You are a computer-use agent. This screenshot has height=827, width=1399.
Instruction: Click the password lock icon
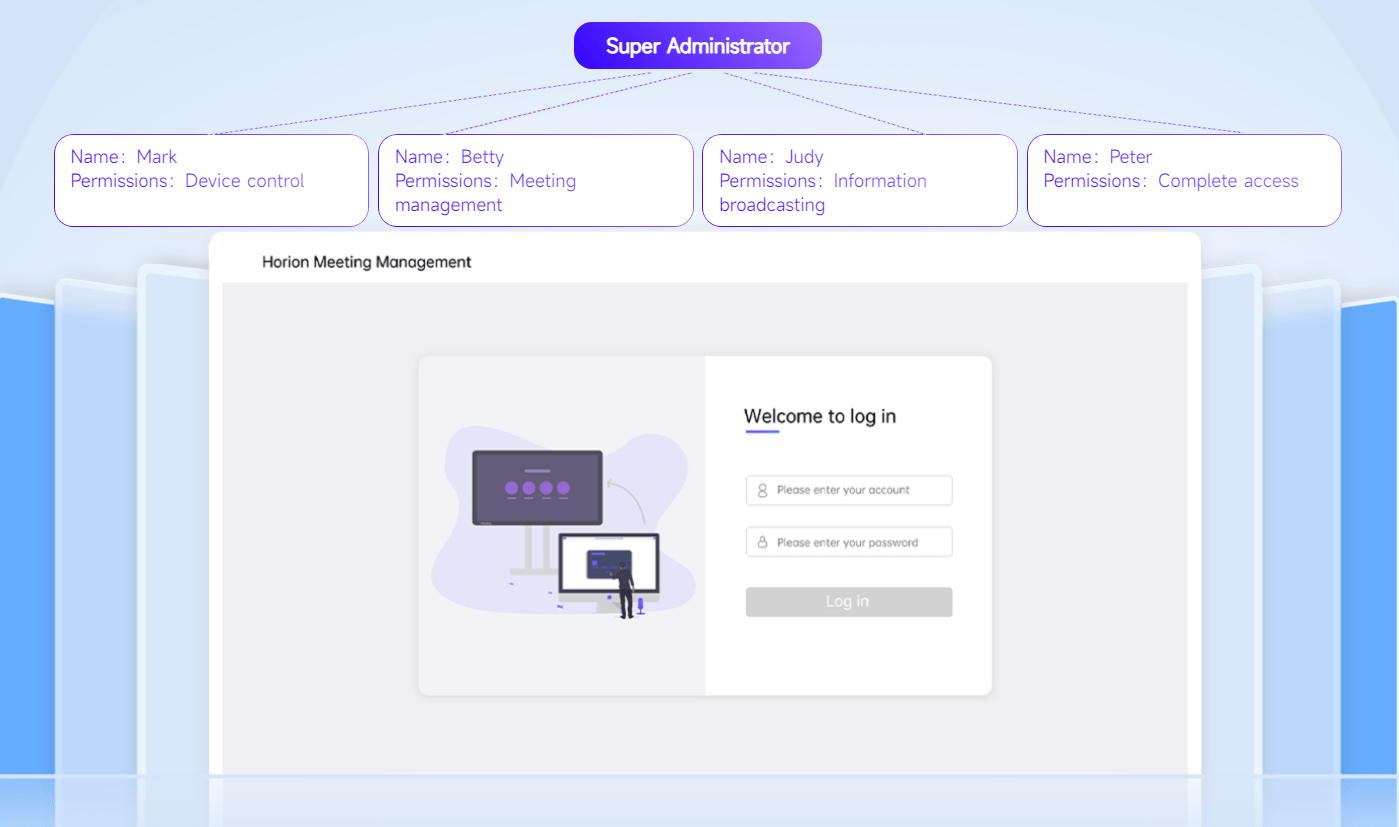[x=761, y=541]
